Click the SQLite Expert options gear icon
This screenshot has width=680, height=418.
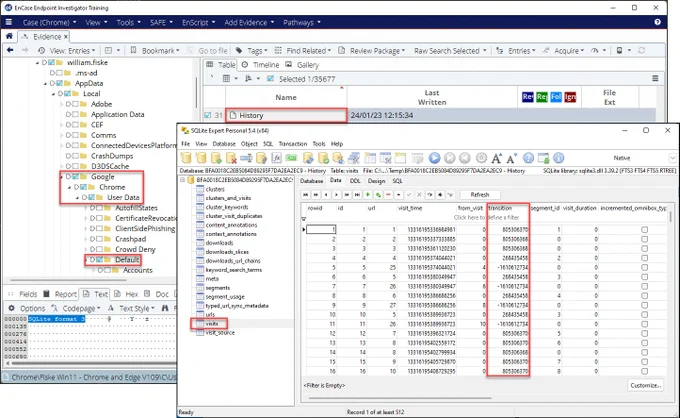[481, 158]
